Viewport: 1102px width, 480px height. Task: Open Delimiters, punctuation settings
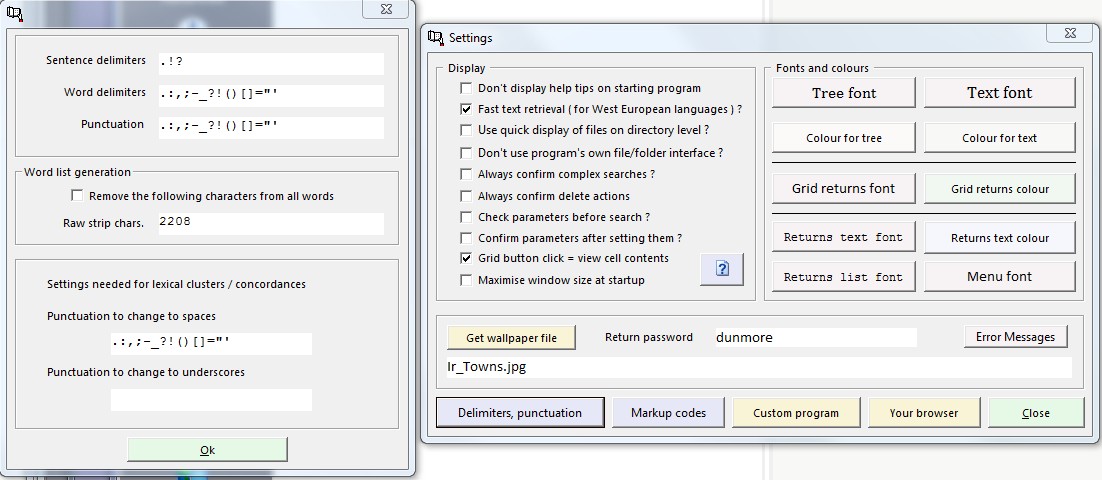520,412
